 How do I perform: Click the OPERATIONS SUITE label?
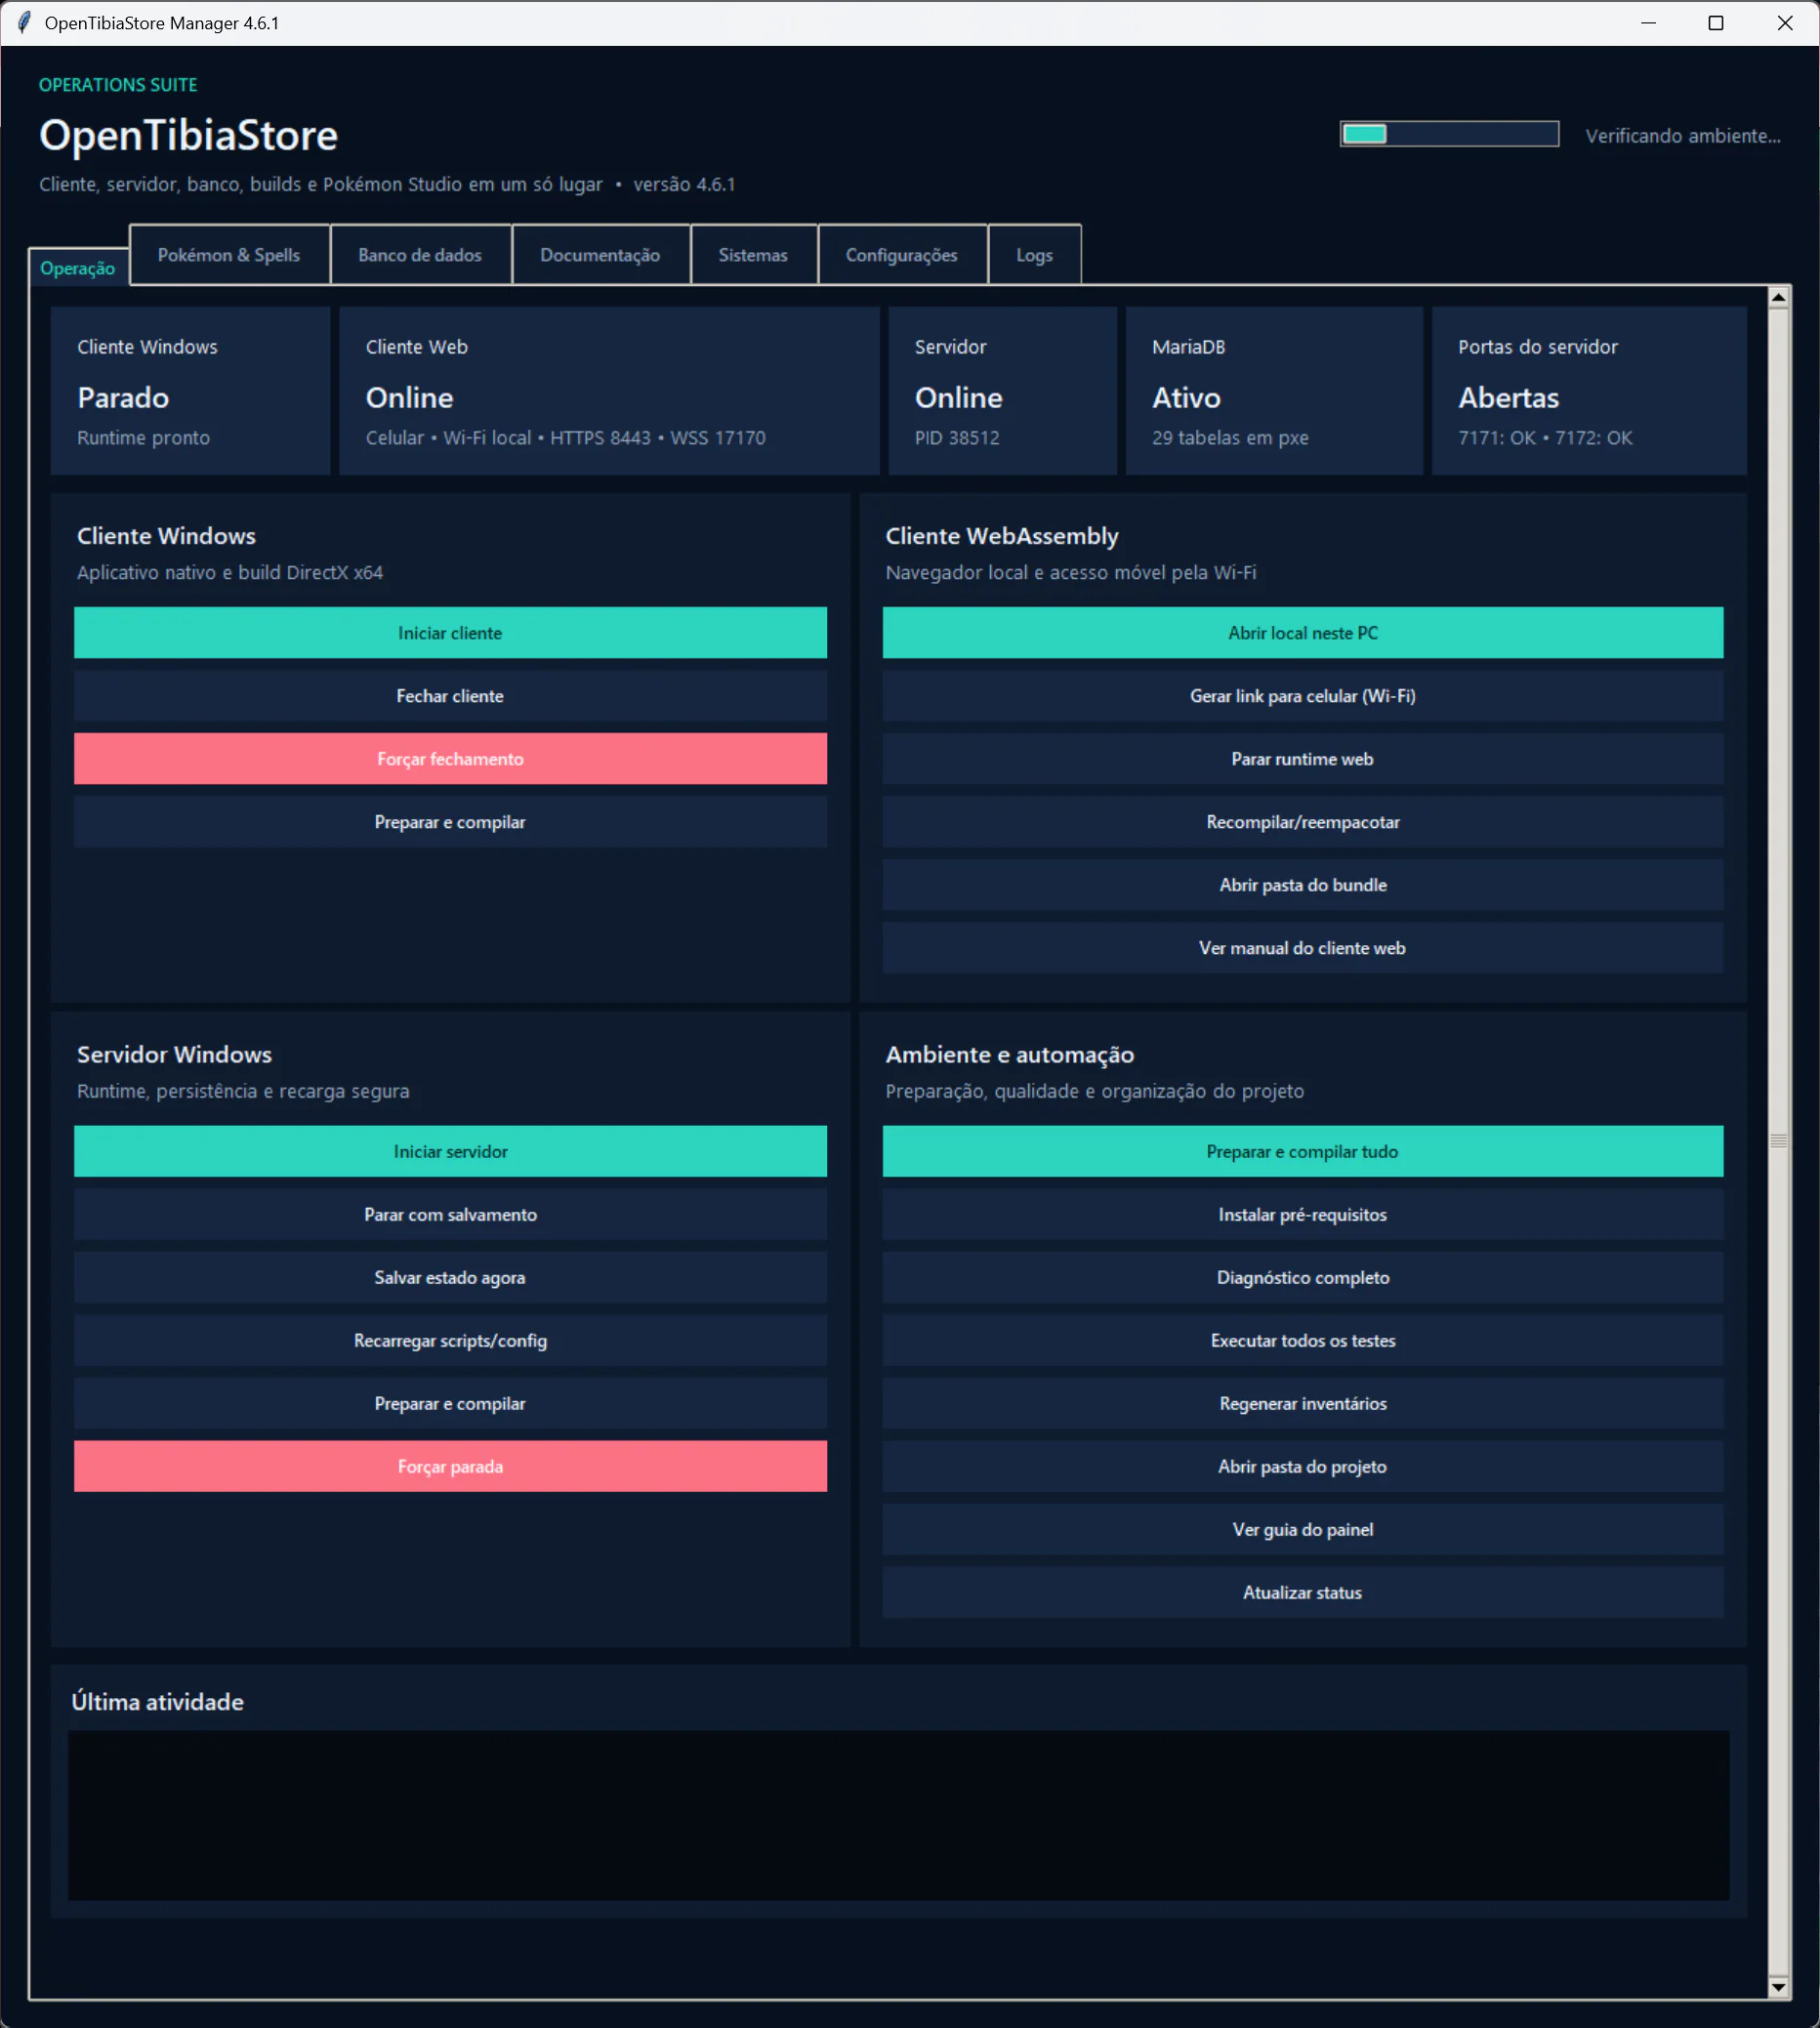[118, 85]
